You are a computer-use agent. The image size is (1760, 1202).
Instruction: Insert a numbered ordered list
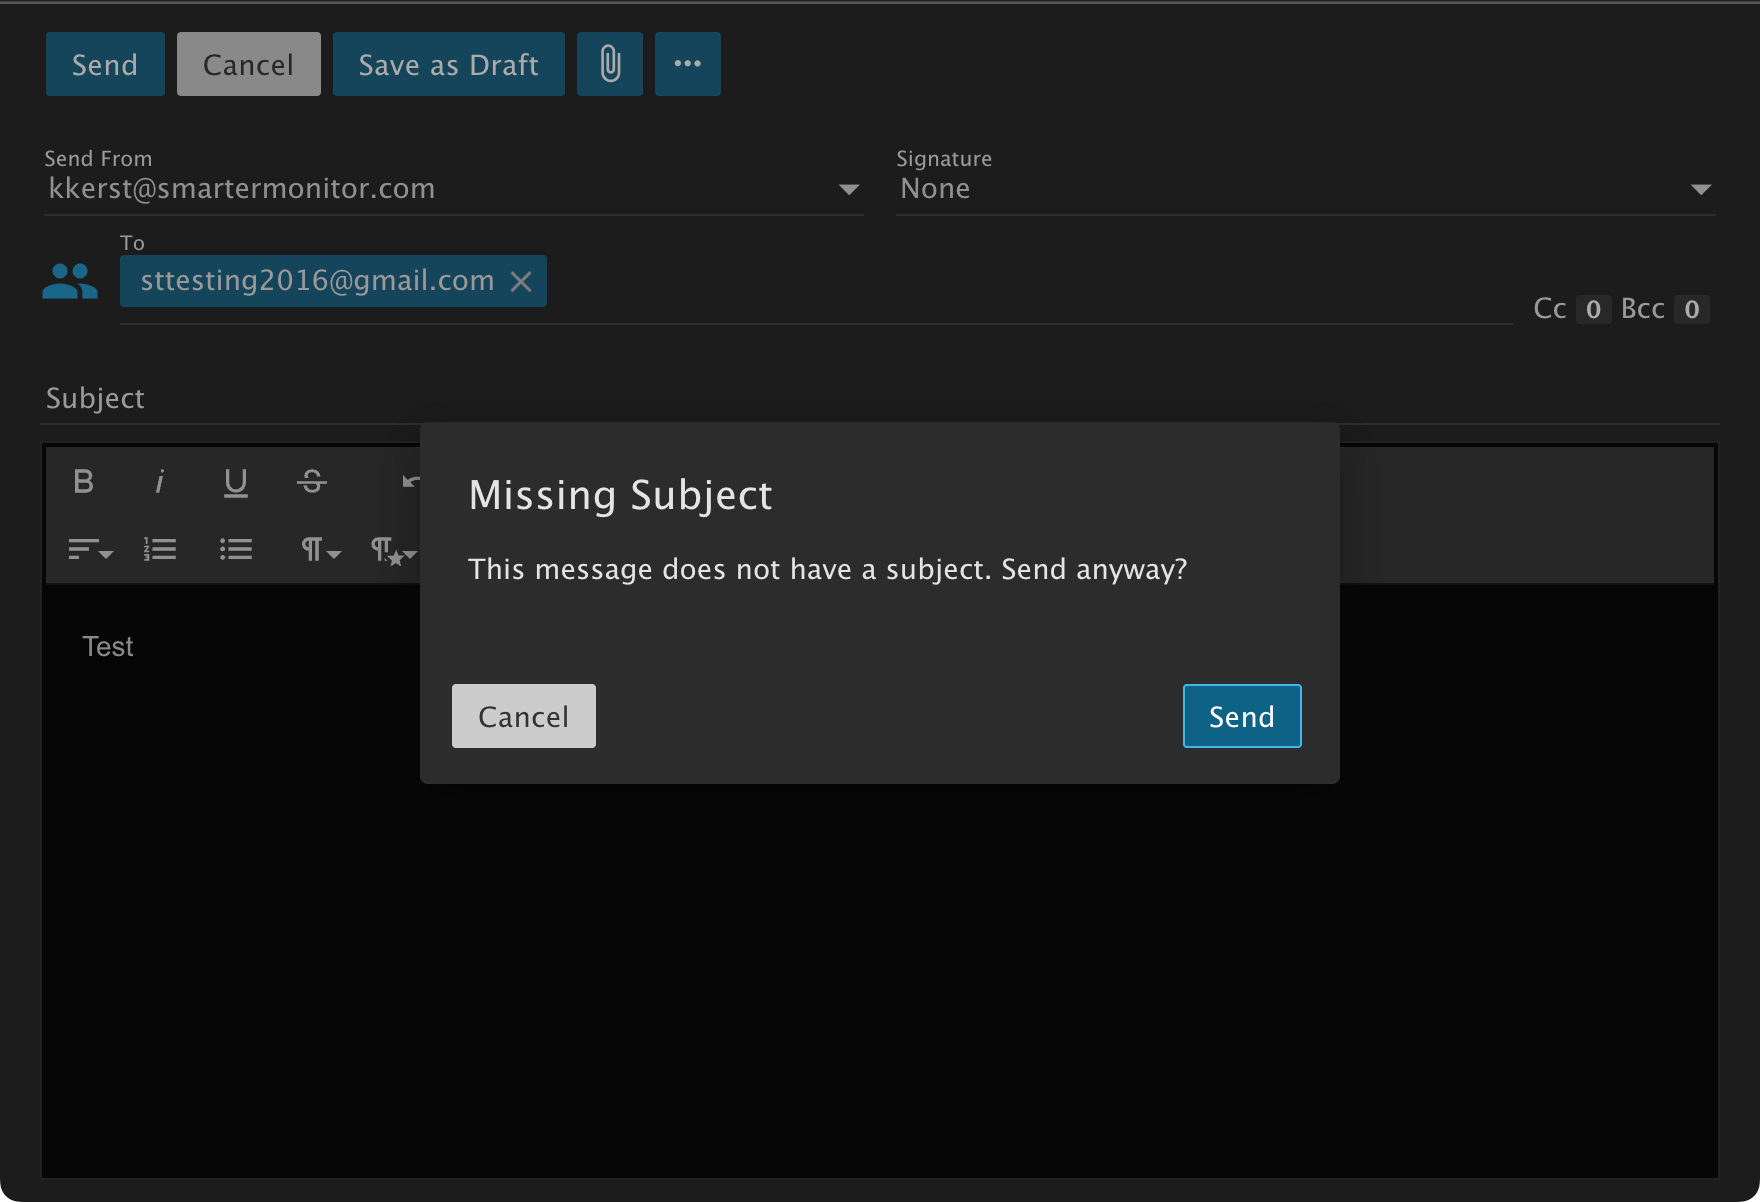pyautogui.click(x=160, y=549)
